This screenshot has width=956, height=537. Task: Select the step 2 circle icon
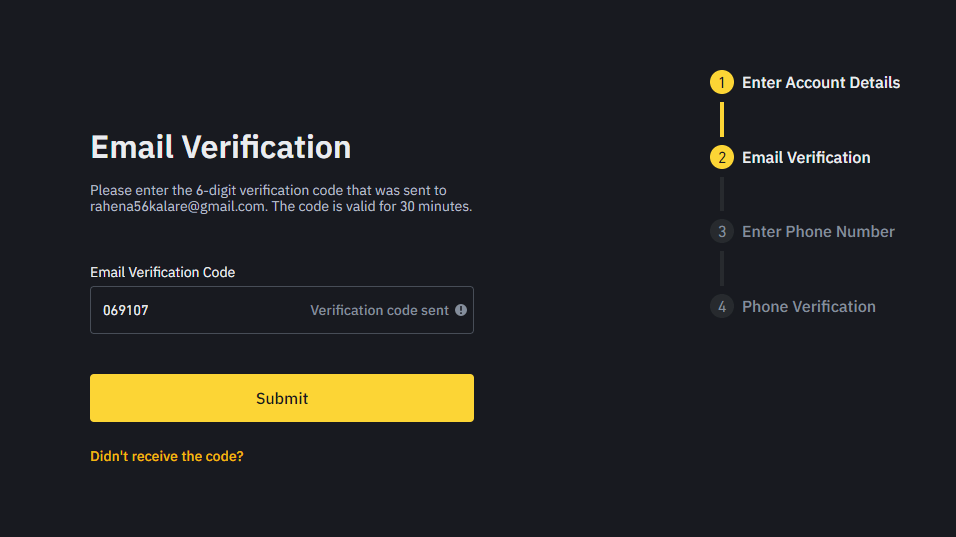click(x=722, y=157)
